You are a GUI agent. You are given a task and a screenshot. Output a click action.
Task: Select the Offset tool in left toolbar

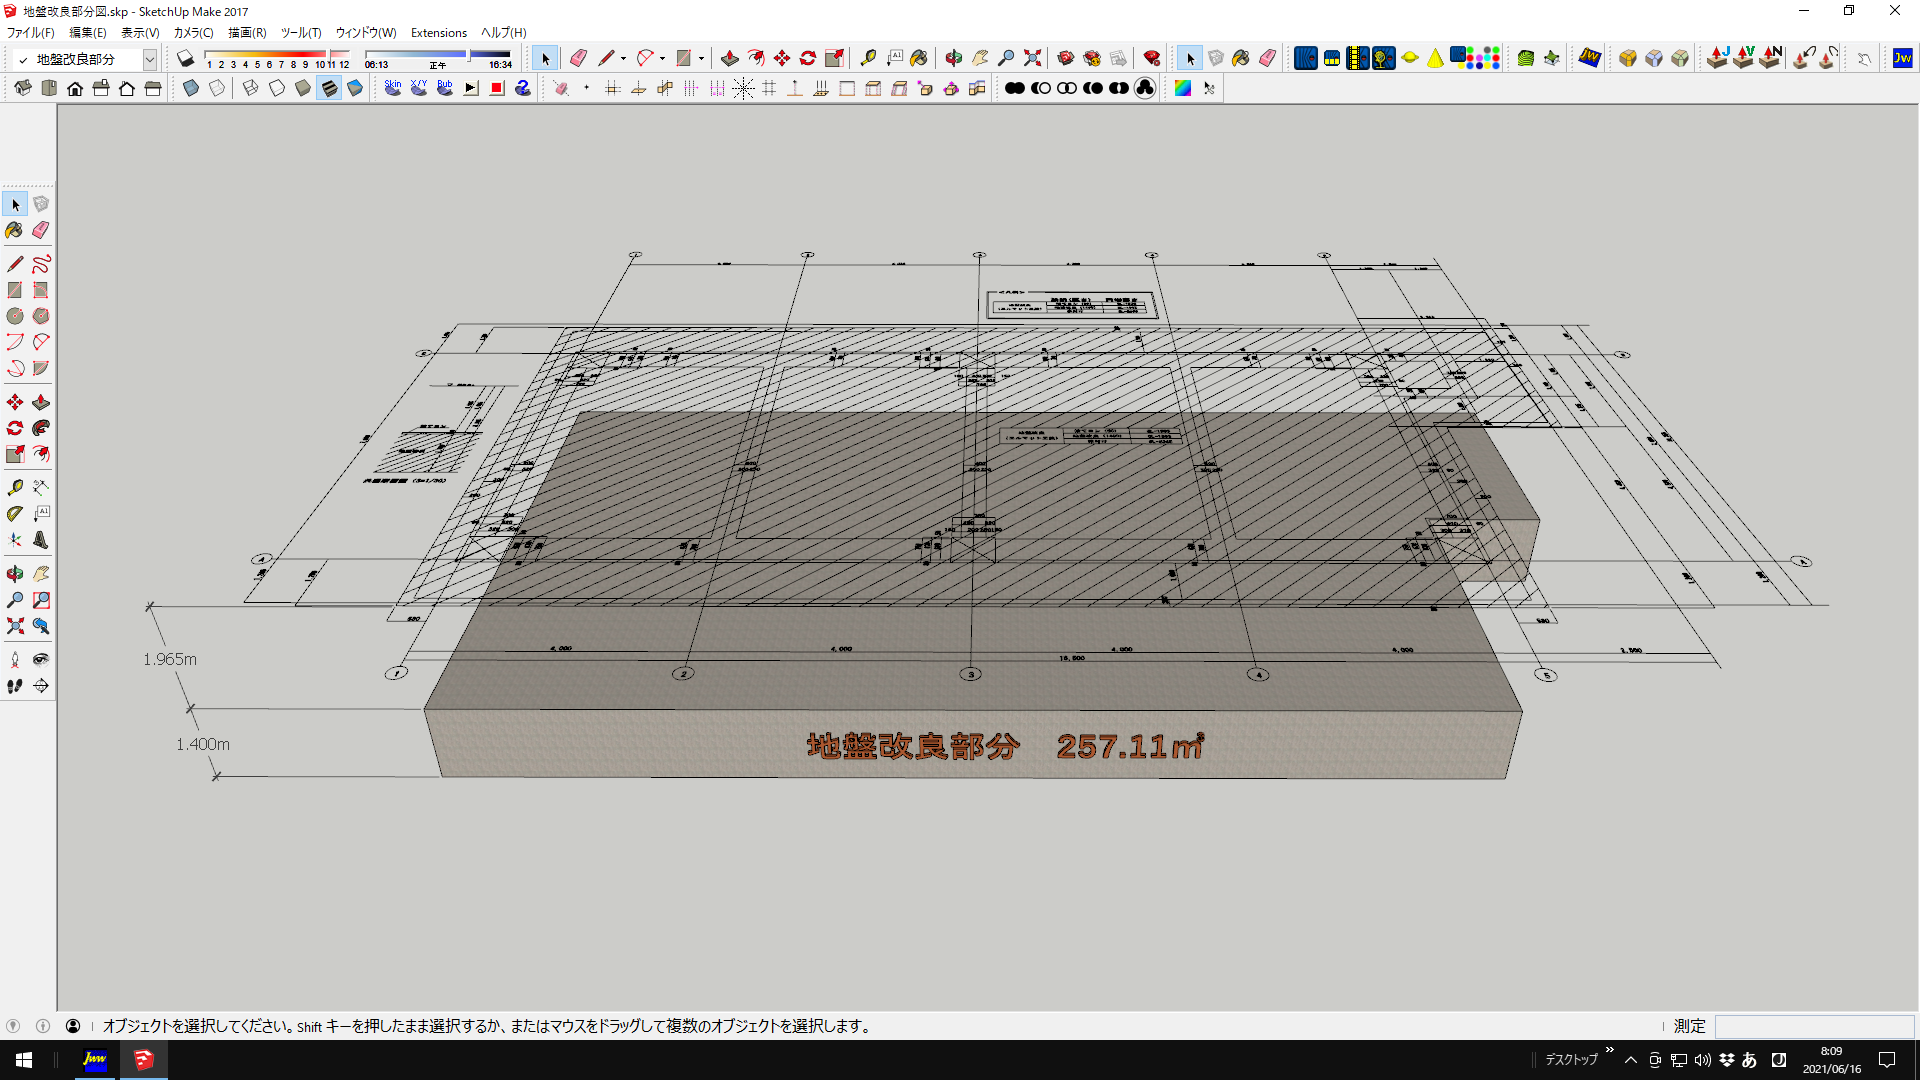(x=41, y=454)
